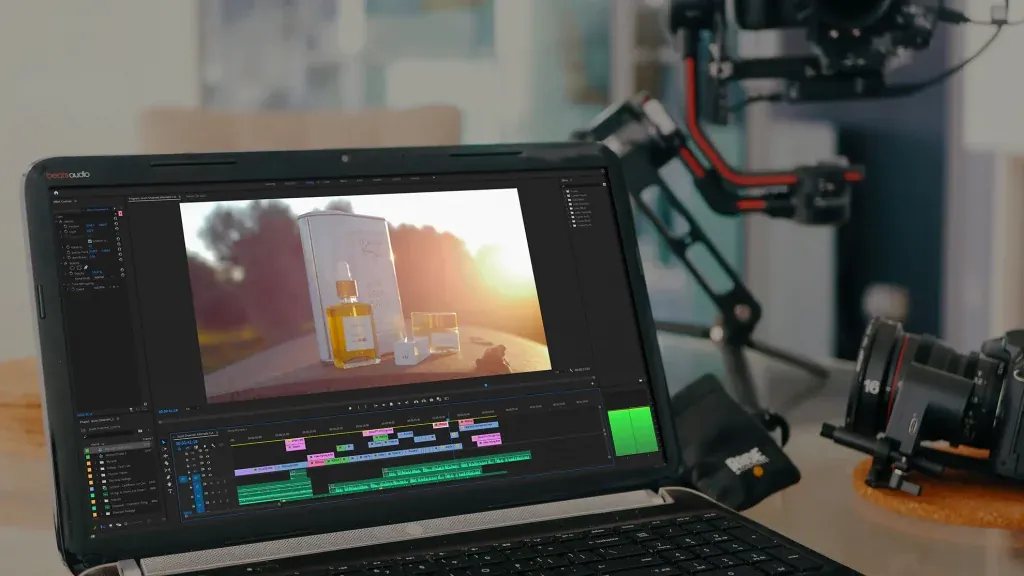The width and height of the screenshot is (1024, 576).
Task: Step back one frame in program monitor
Action: pyautogui.click(x=383, y=404)
